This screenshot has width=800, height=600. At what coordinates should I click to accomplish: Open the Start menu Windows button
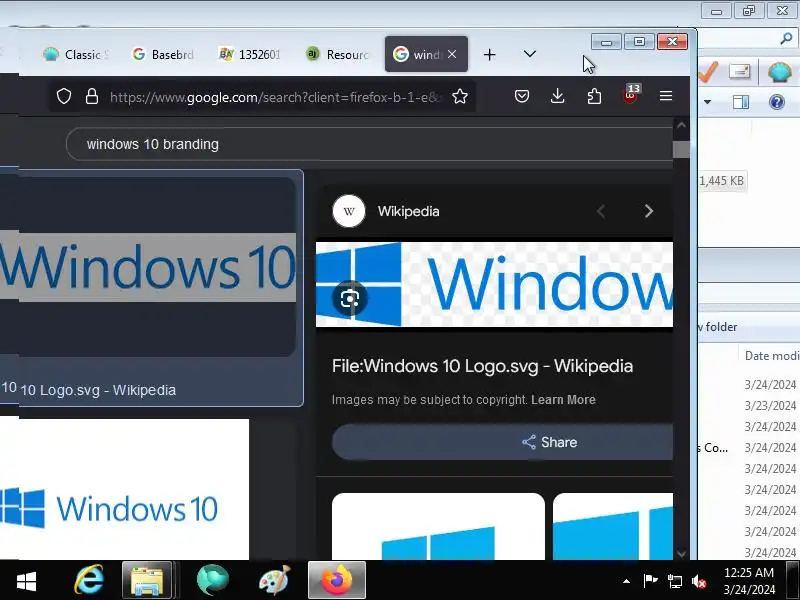click(x=26, y=581)
